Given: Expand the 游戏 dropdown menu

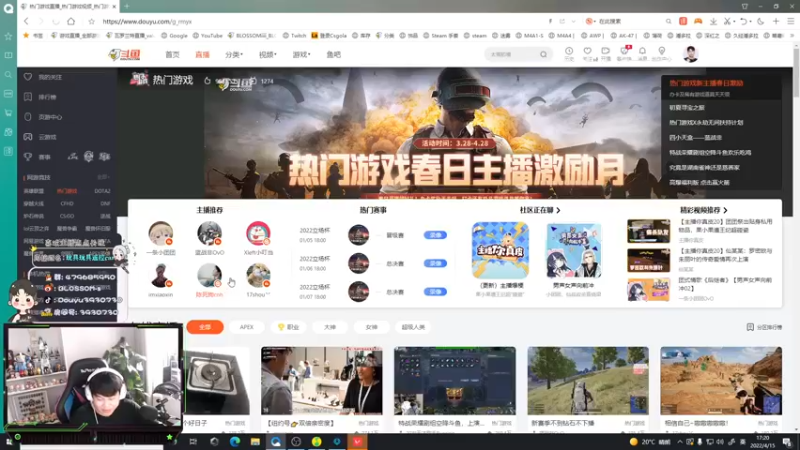Looking at the screenshot, I should click(x=301, y=55).
